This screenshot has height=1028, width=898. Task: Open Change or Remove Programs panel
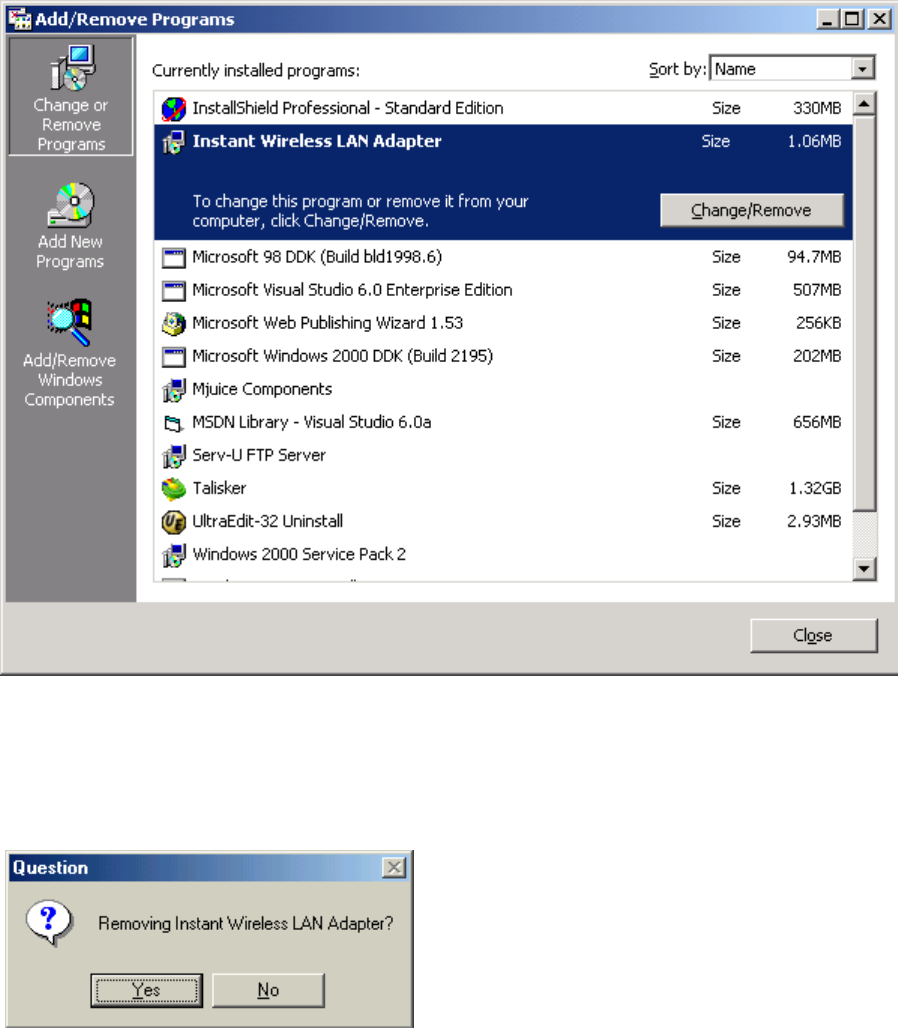pyautogui.click(x=71, y=96)
